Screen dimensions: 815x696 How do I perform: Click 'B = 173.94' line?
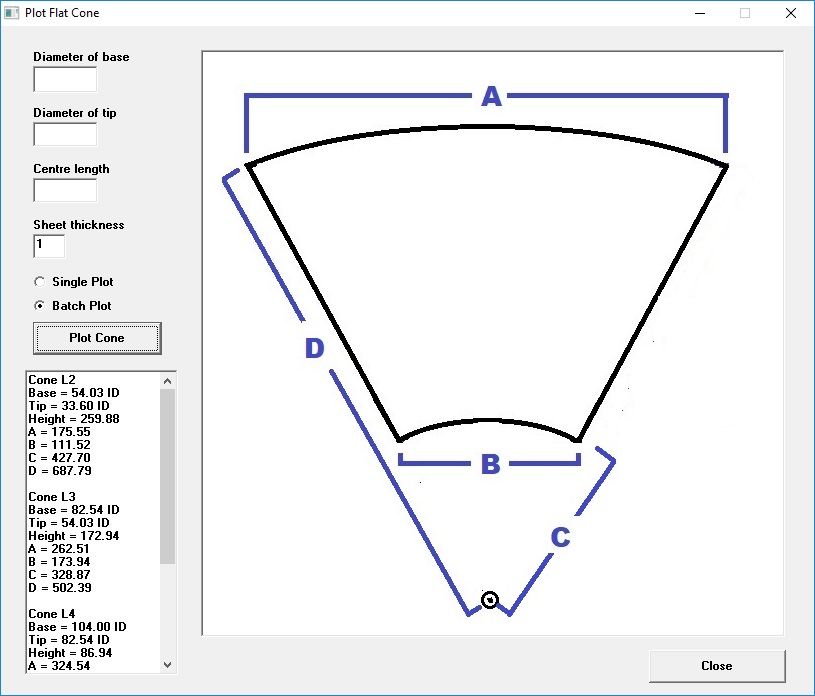point(59,562)
